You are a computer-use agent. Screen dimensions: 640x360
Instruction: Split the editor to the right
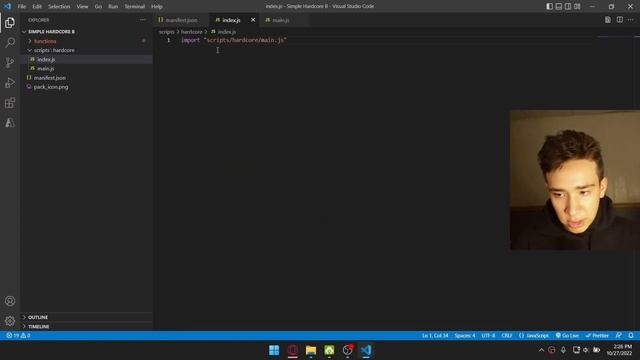[x=620, y=20]
